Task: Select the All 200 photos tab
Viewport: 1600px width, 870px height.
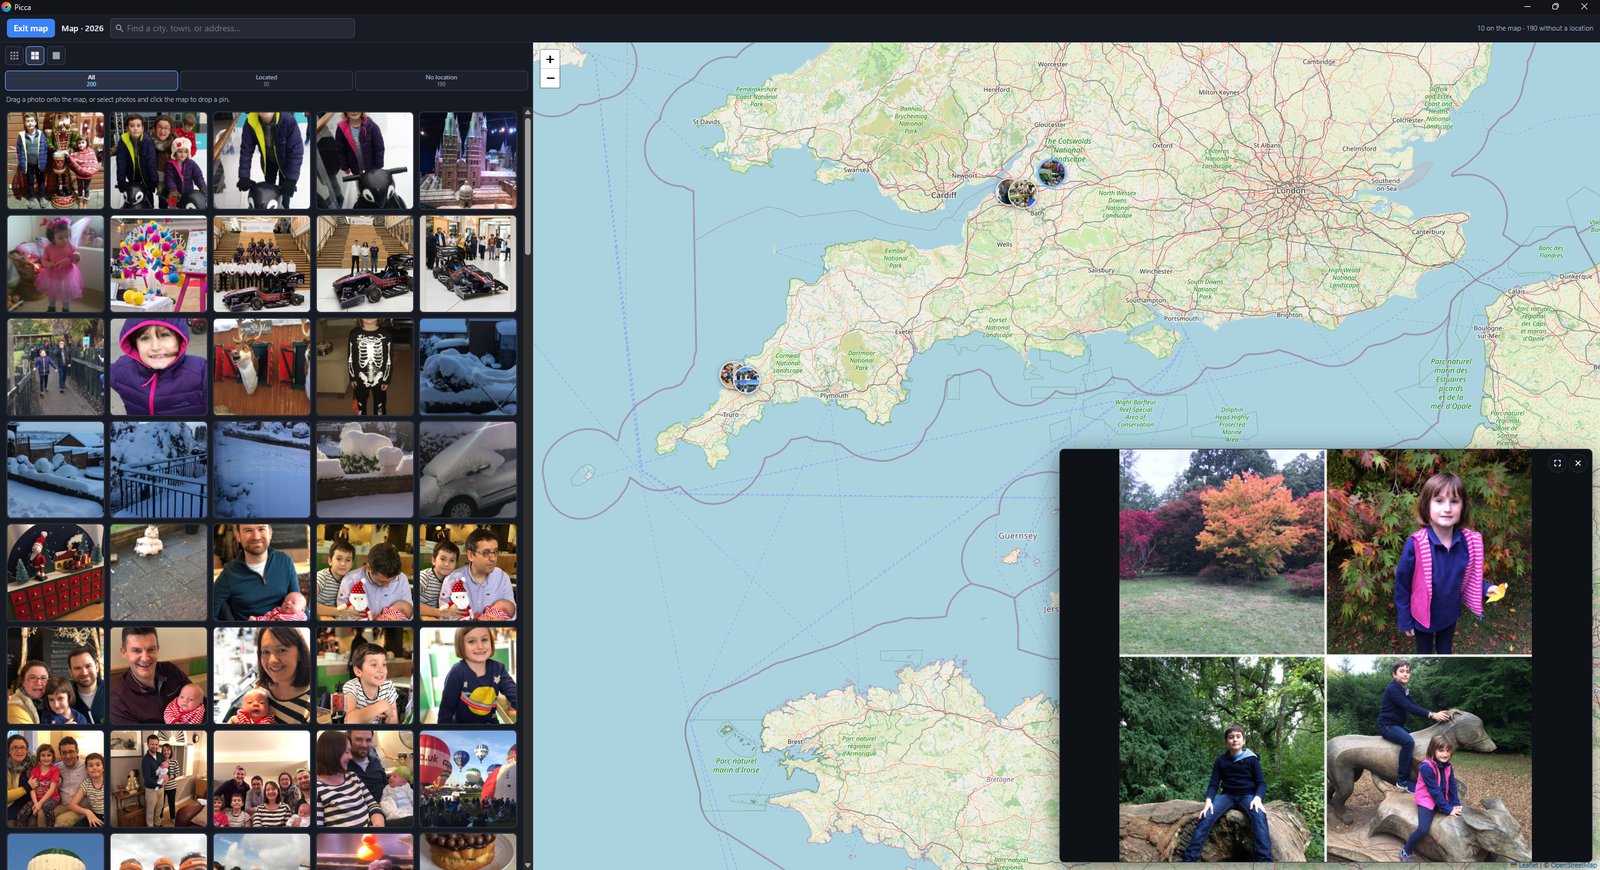Action: (91, 80)
